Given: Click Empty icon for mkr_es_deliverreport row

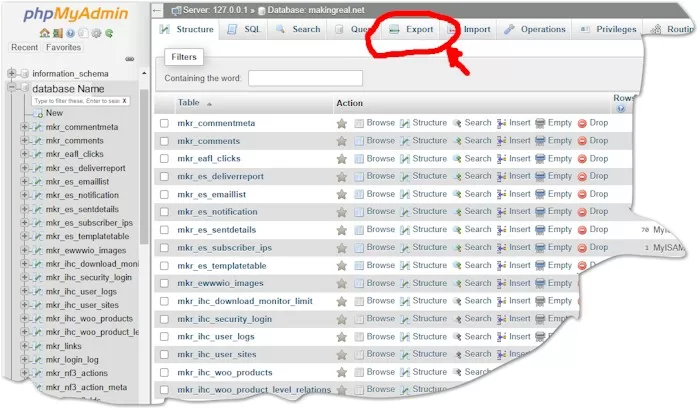Looking at the screenshot, I should tap(540, 176).
